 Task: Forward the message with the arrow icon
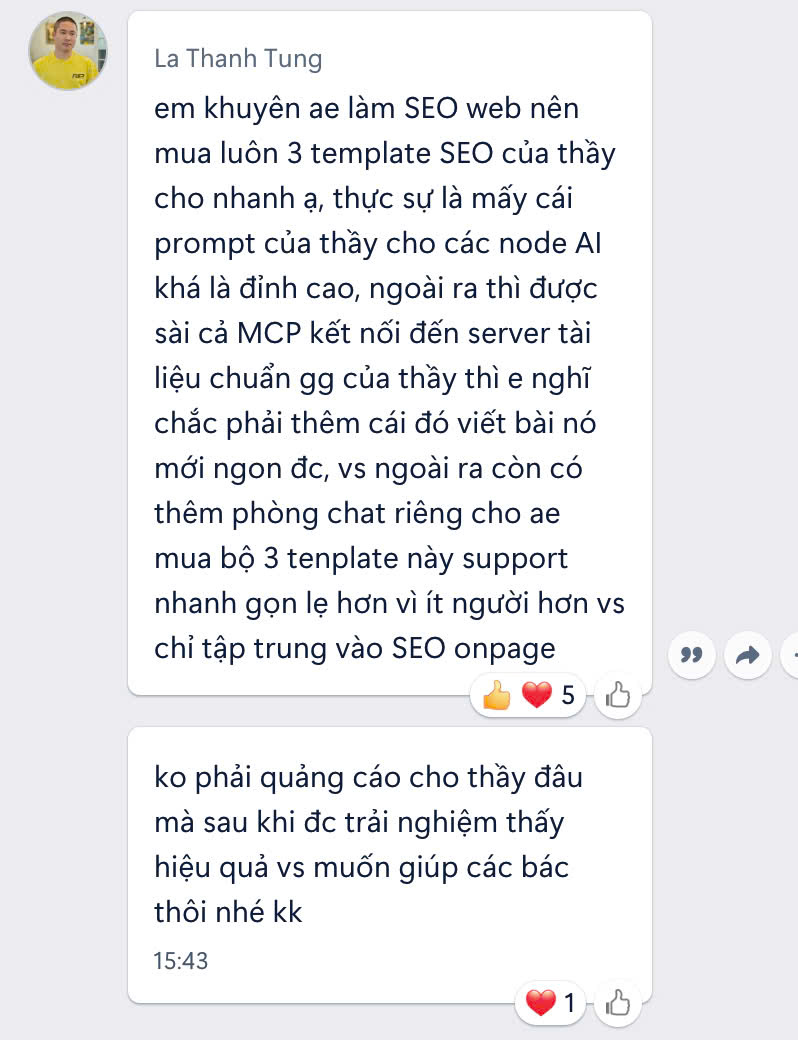tap(748, 655)
